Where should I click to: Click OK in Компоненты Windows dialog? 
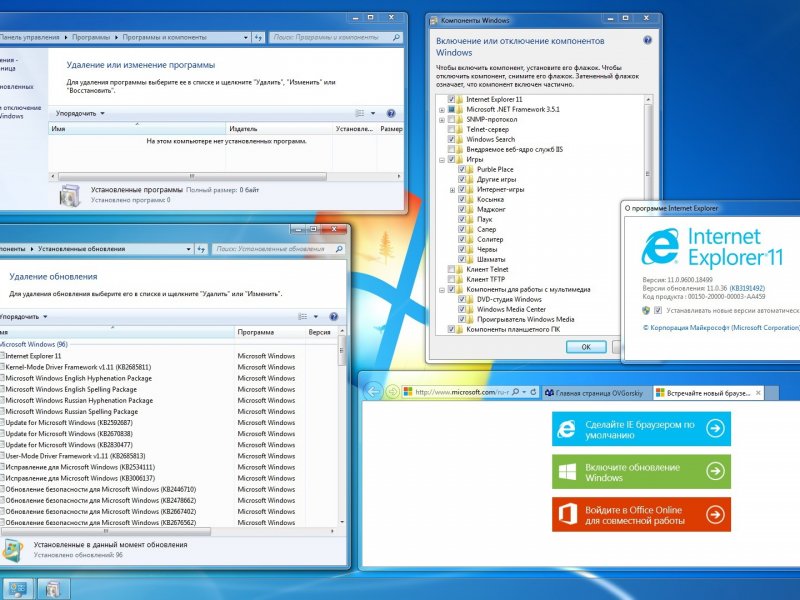586,347
